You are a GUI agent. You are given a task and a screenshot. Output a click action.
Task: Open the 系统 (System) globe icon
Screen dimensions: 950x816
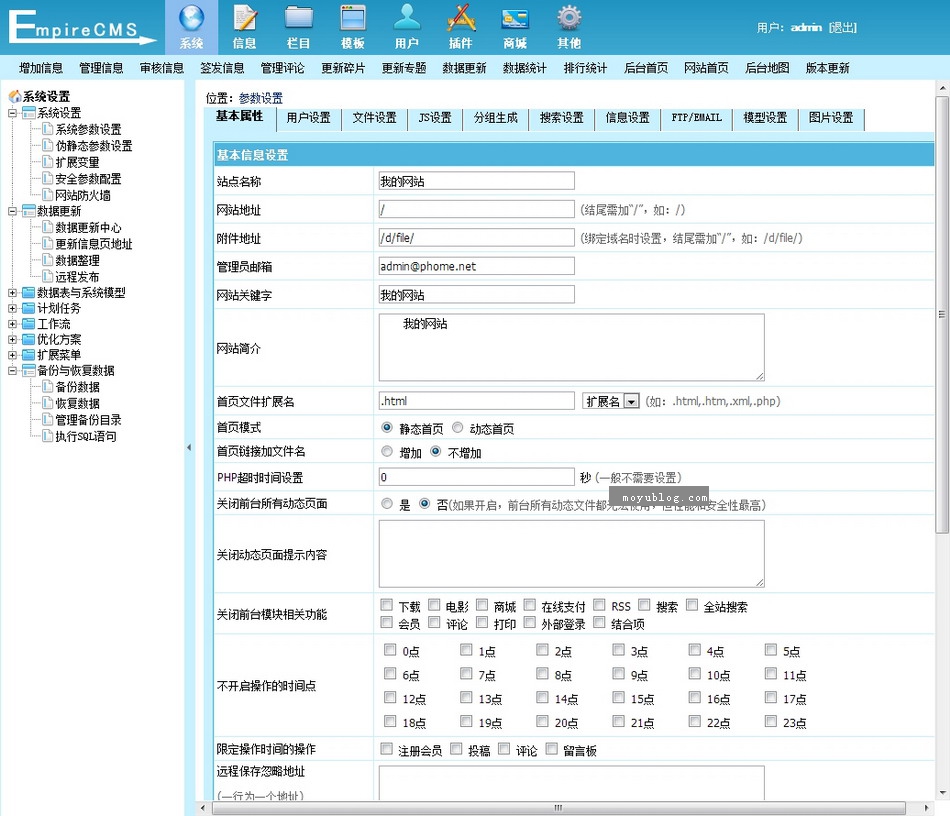click(191, 18)
